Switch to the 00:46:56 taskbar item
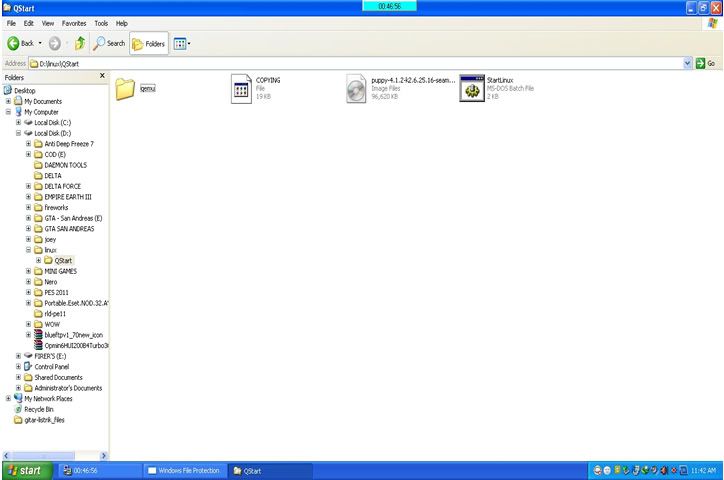Viewport: 724px width, 480px height. (x=99, y=470)
